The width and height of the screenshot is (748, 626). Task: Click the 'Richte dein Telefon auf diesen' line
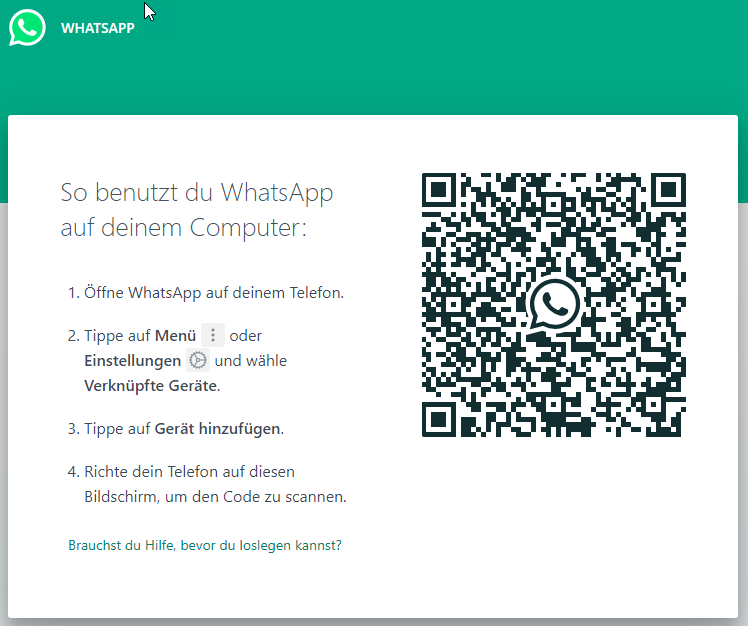tap(188, 471)
